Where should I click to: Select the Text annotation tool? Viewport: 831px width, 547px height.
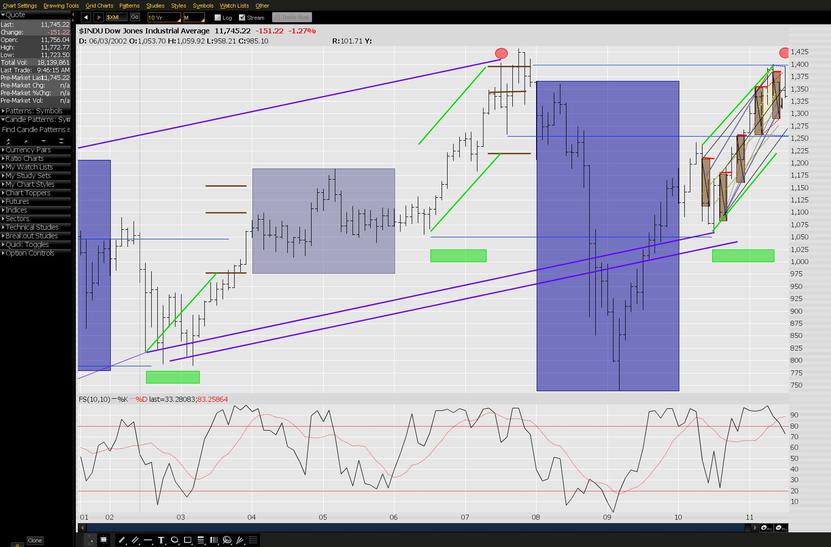pos(161,540)
